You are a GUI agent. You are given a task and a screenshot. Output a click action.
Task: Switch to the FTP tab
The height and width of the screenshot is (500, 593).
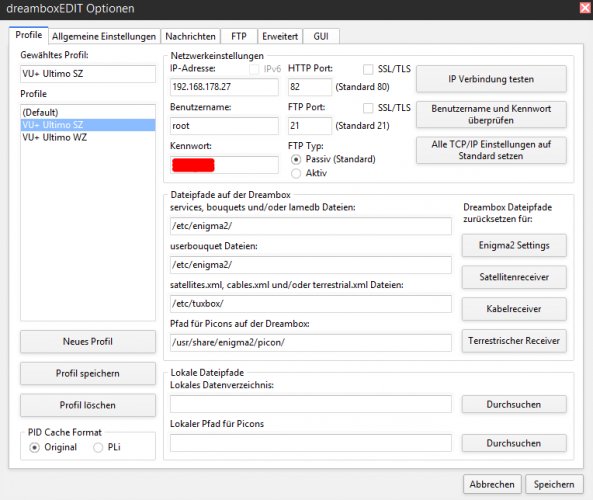(x=239, y=37)
